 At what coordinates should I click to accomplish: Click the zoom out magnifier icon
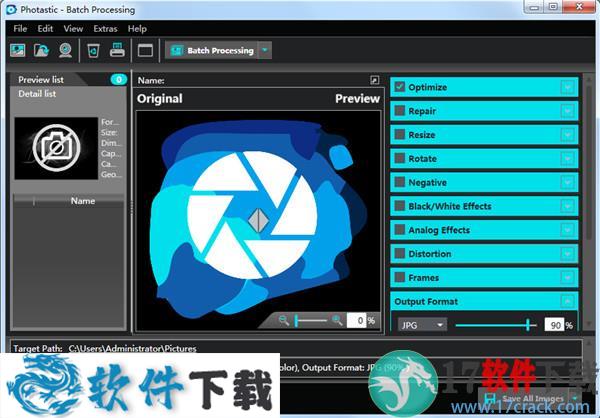point(284,320)
